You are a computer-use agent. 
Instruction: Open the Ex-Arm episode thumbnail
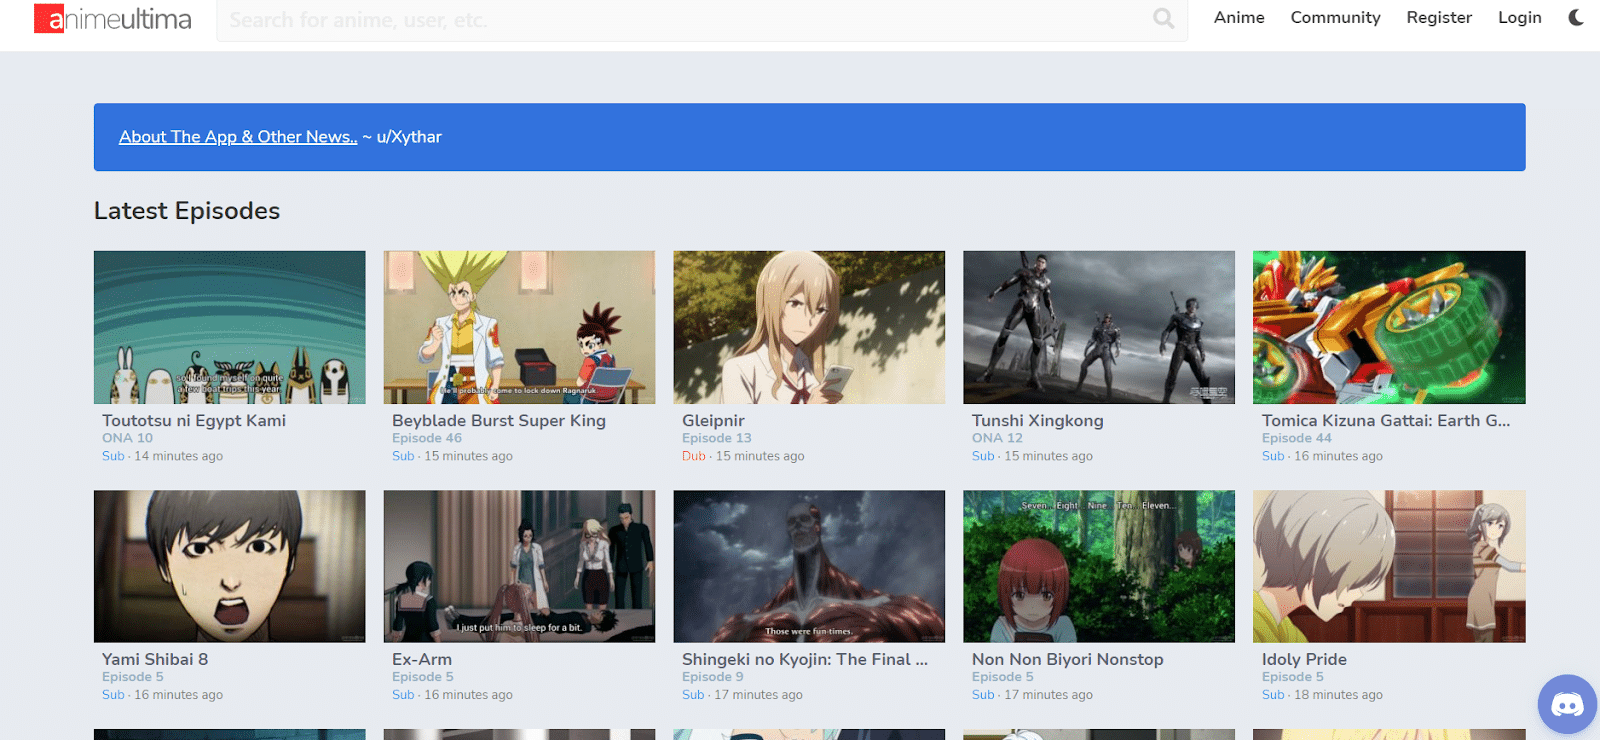pos(519,566)
